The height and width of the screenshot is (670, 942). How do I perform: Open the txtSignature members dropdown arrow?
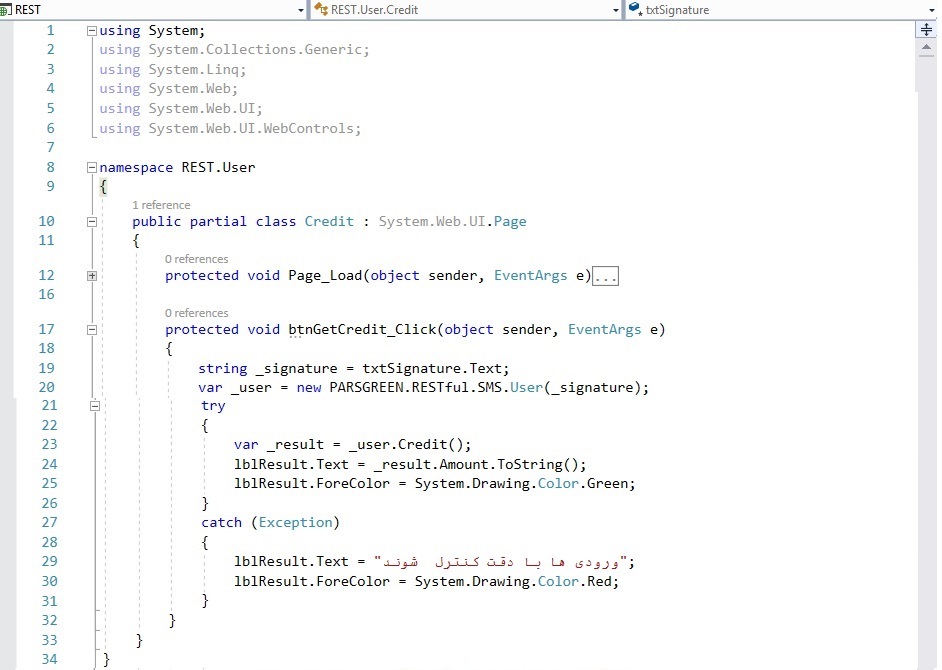point(931,10)
